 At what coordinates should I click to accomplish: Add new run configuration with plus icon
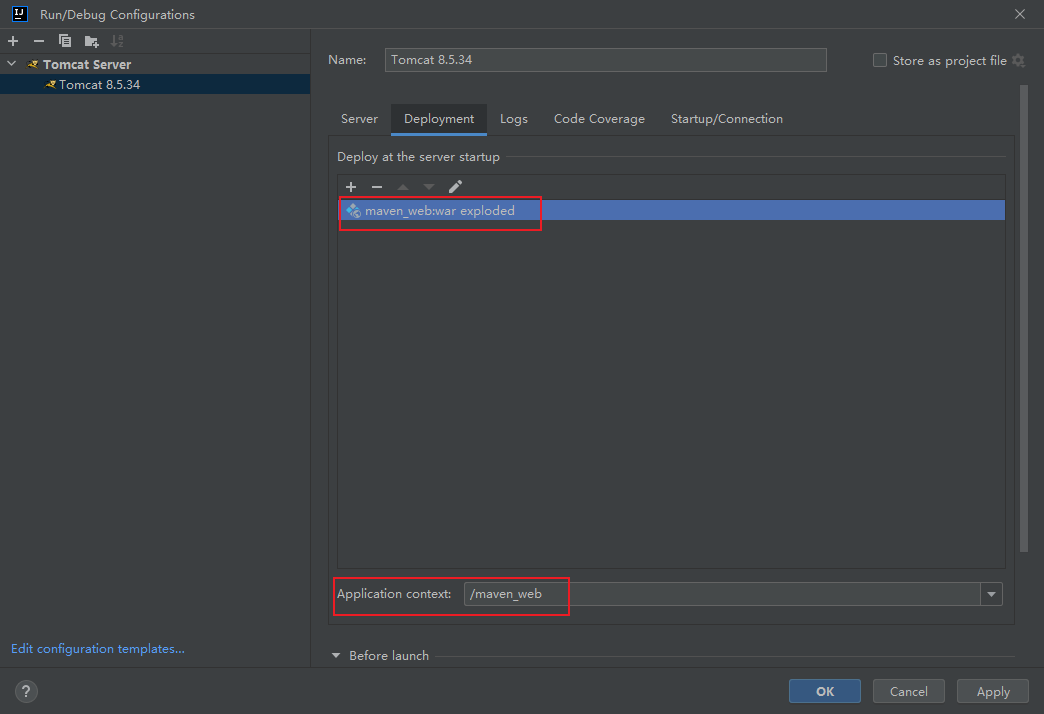[13, 41]
